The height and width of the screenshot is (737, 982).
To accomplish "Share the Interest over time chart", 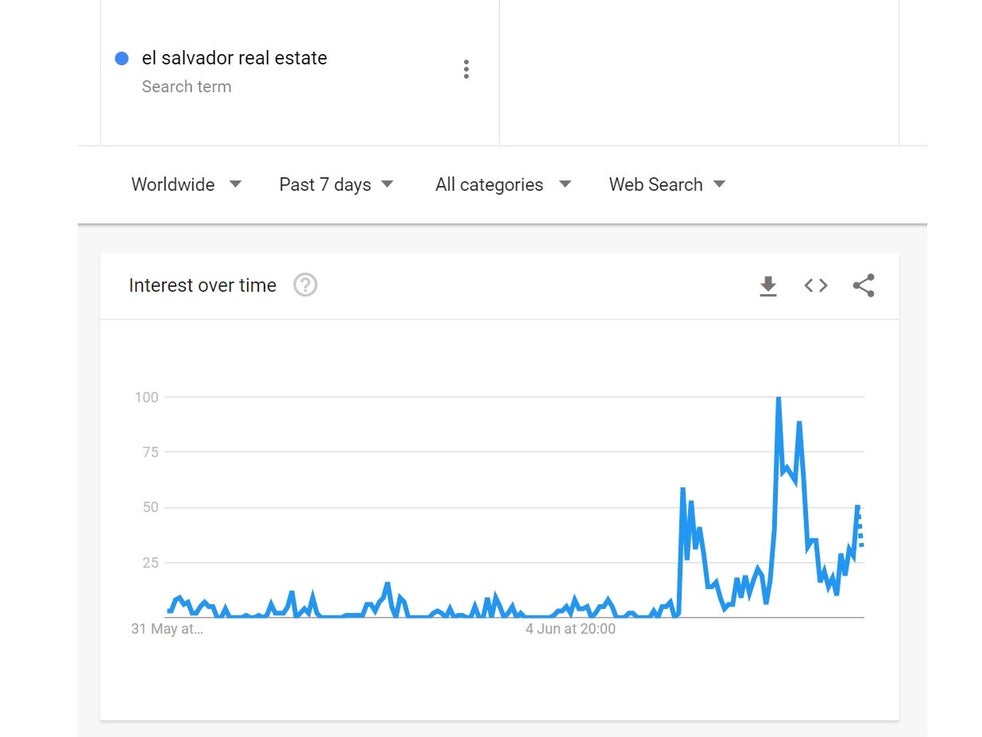I will [x=864, y=286].
